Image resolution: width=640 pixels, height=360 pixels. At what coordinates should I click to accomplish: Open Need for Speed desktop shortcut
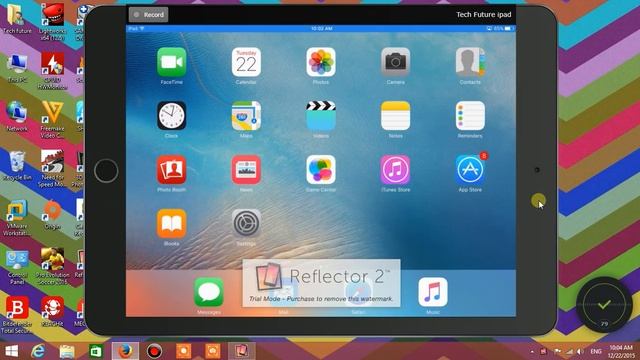52,169
